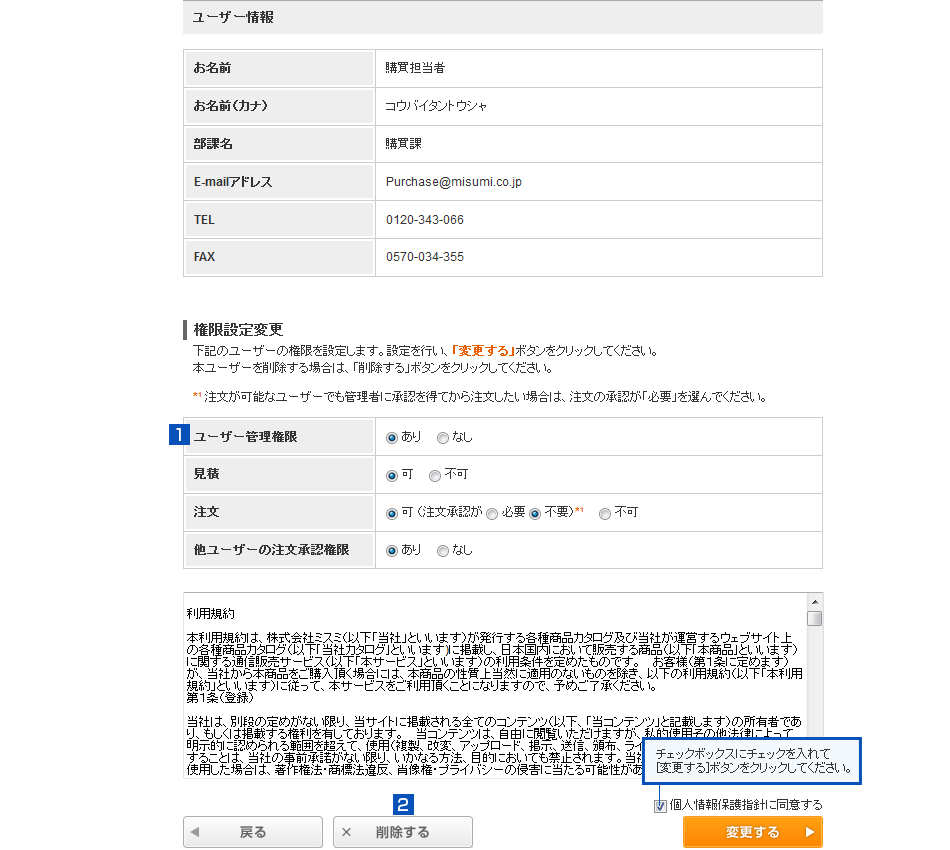Viewport: 950px width, 850px height.
Task: Select 必要 for 注文承認
Action: [x=492, y=513]
